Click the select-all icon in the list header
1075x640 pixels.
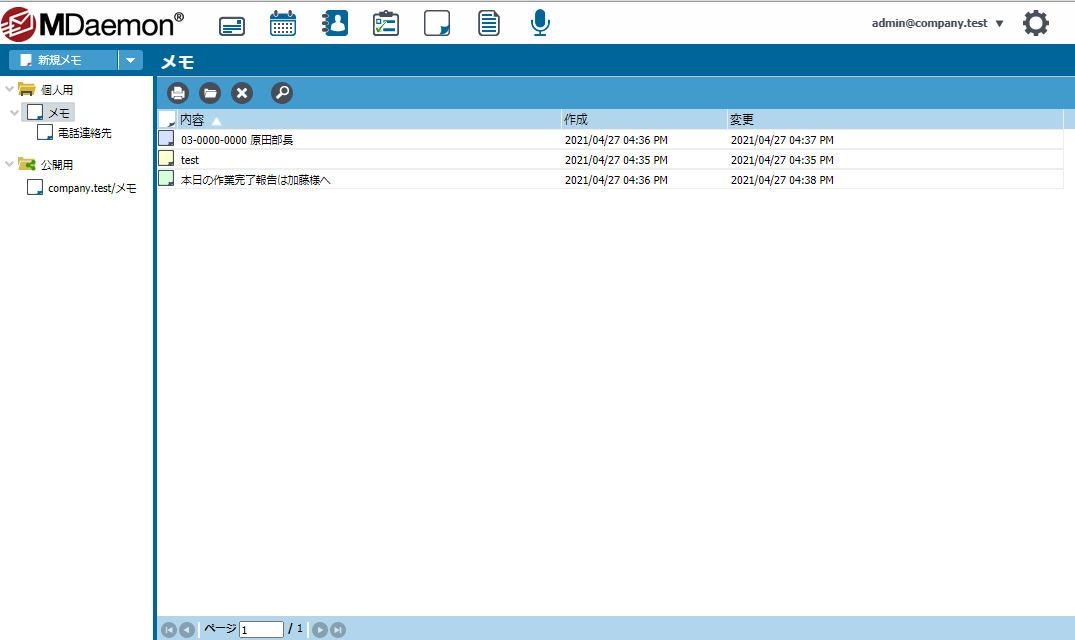coord(167,120)
